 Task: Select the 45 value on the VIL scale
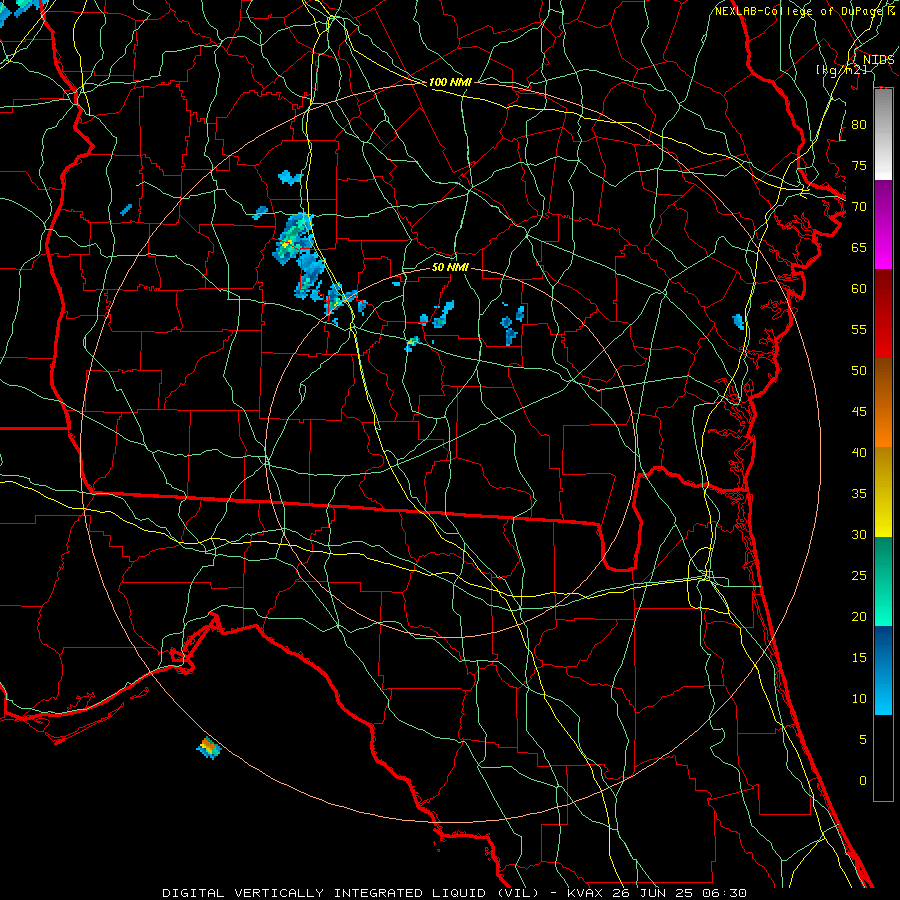click(x=859, y=412)
